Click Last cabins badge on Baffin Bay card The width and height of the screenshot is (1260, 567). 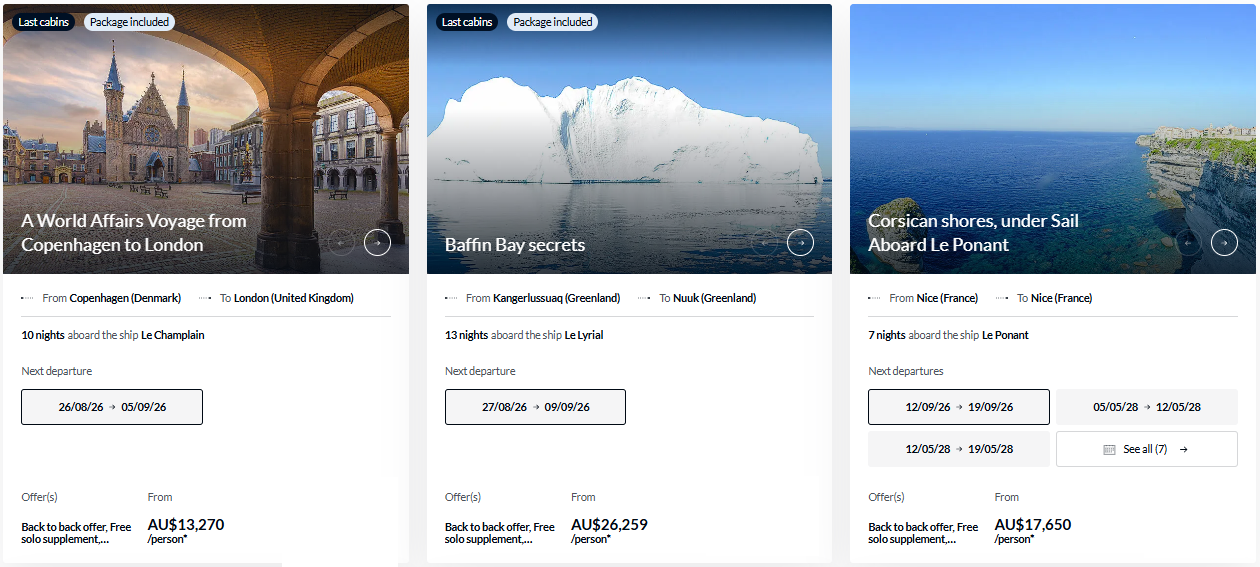[466, 22]
